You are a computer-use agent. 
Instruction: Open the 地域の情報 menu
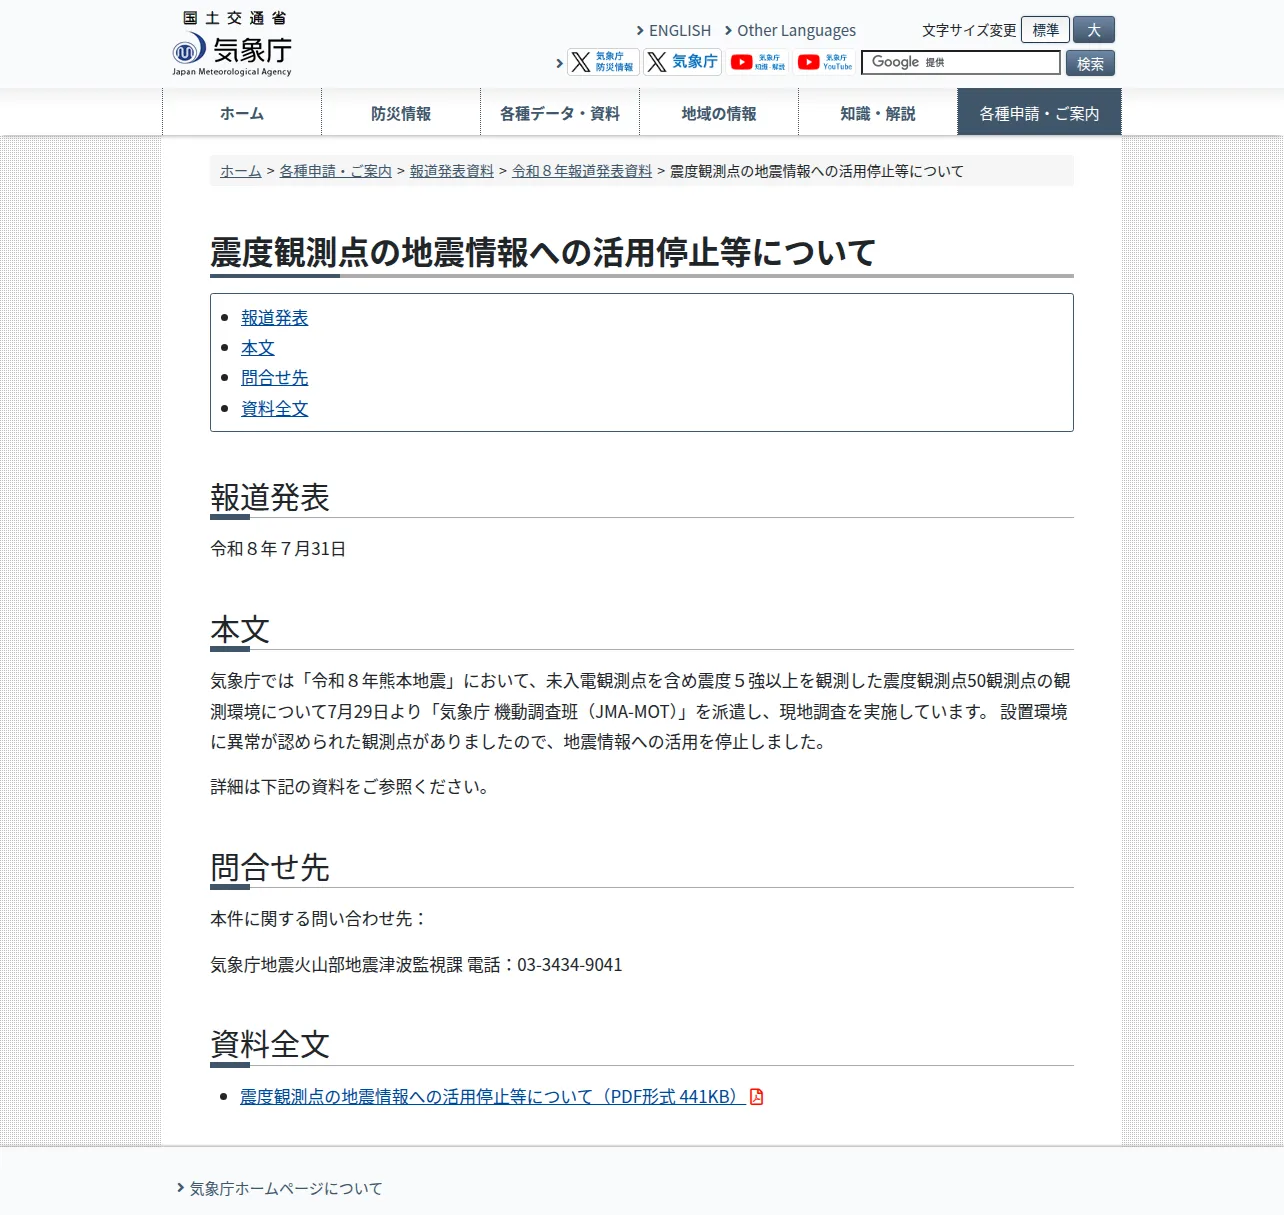tap(719, 113)
